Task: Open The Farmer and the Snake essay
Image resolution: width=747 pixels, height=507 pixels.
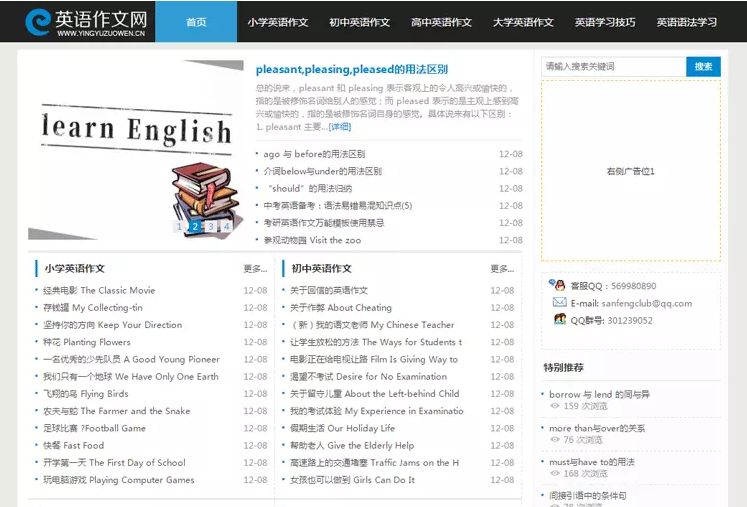Action: click(x=117, y=411)
